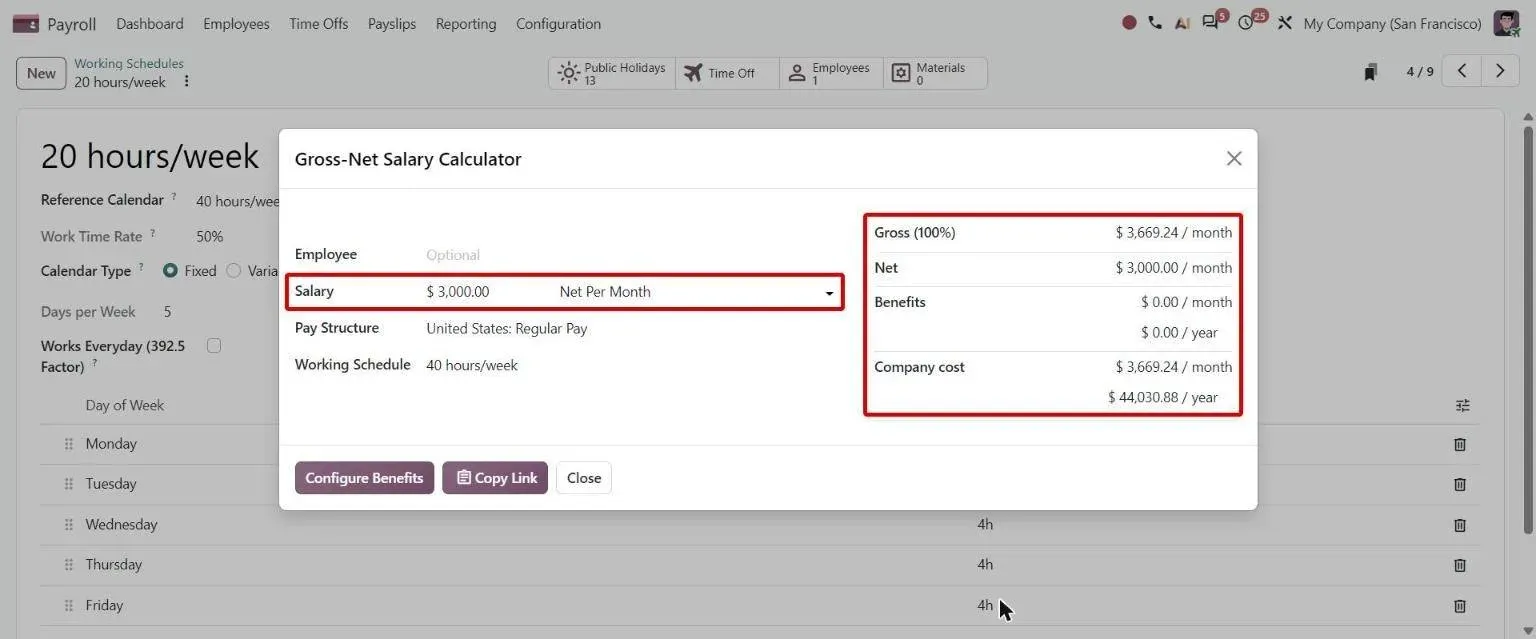
Task: Open the Employees smart button
Action: 832,73
